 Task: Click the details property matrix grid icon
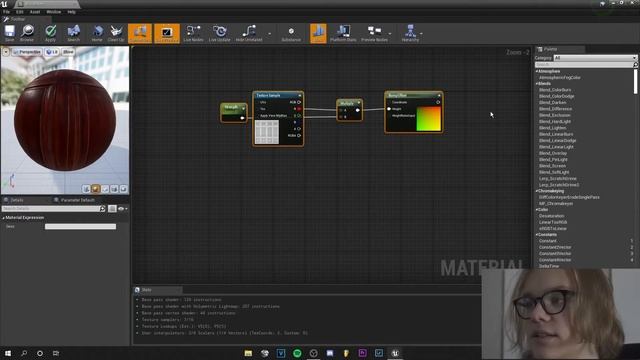tap(112, 209)
